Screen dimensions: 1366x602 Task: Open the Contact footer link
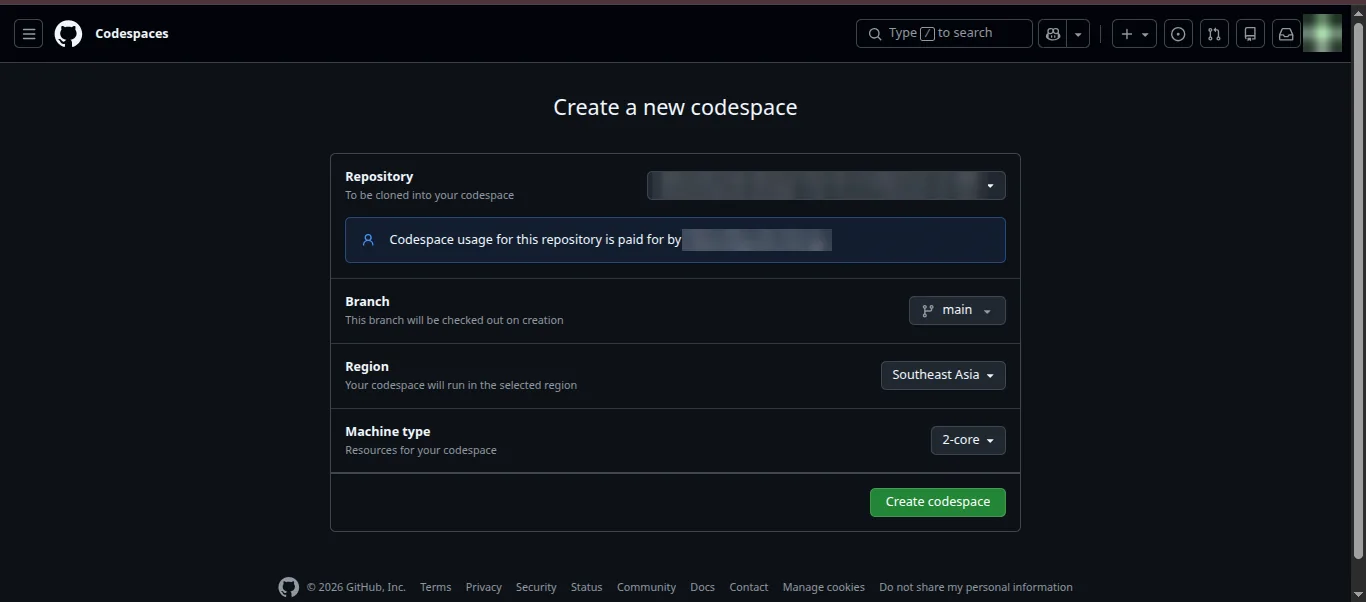pyautogui.click(x=748, y=588)
